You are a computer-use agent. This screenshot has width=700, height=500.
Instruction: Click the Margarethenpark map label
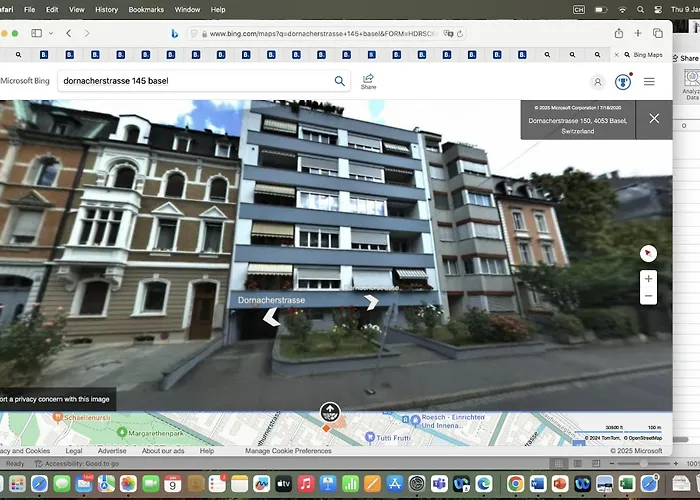point(155,433)
